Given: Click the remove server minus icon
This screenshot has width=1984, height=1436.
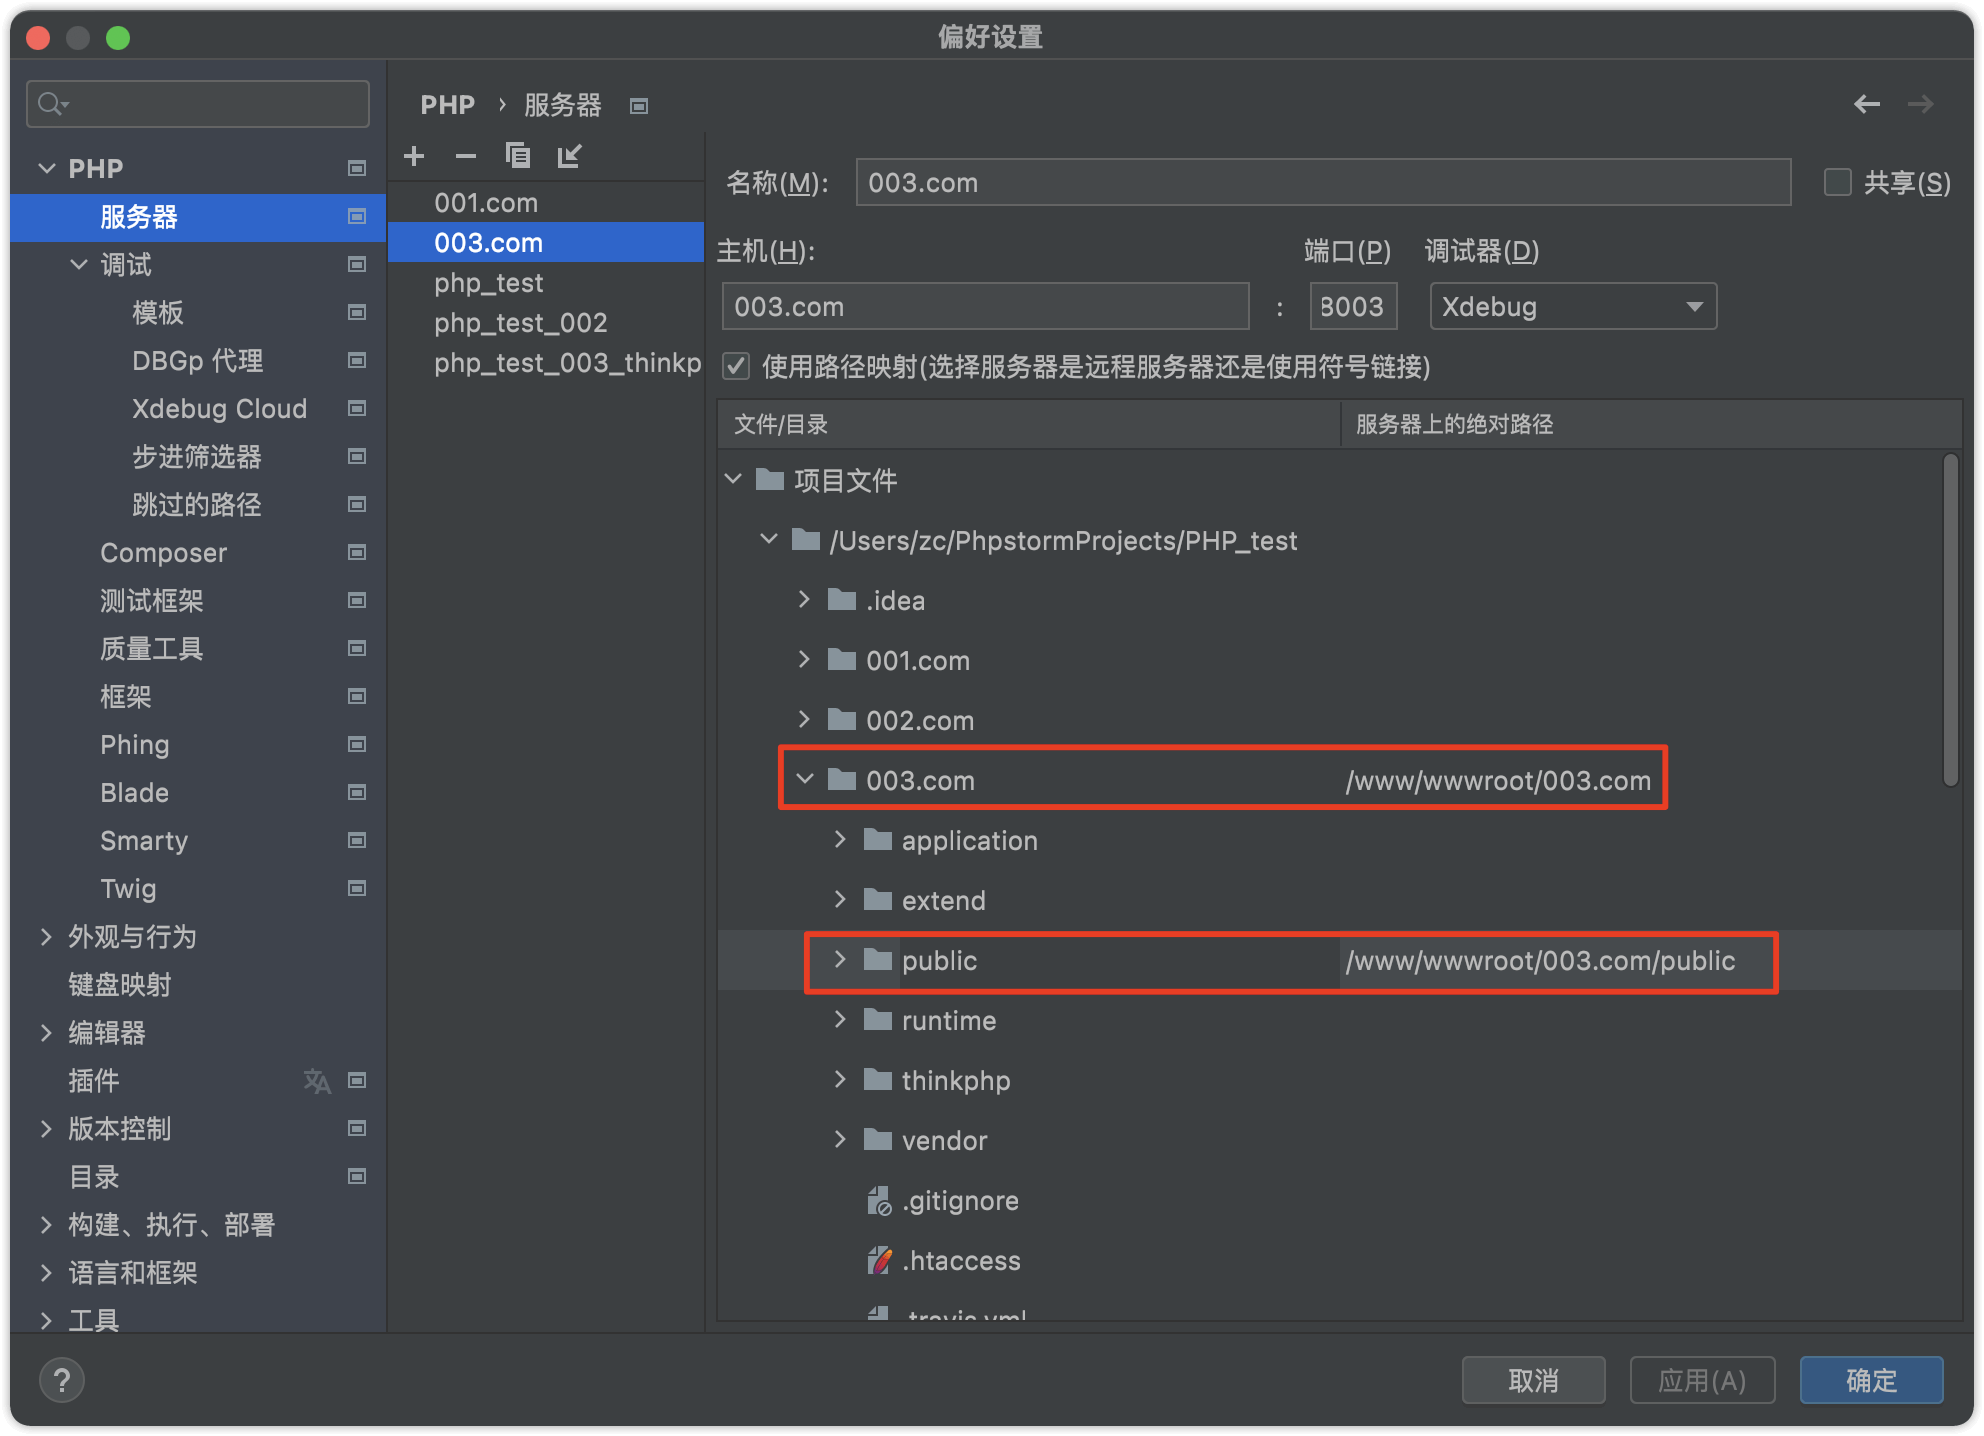Looking at the screenshot, I should [465, 156].
